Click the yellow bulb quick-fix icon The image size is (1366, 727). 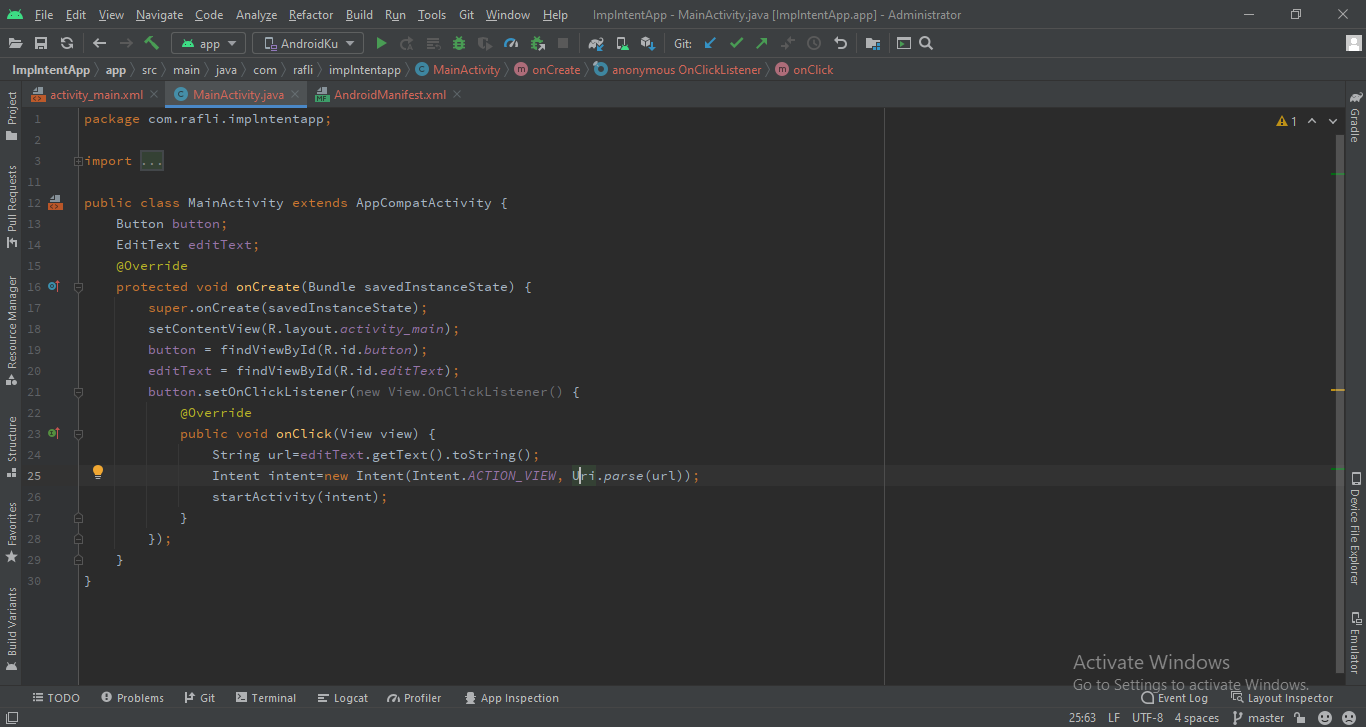97,471
